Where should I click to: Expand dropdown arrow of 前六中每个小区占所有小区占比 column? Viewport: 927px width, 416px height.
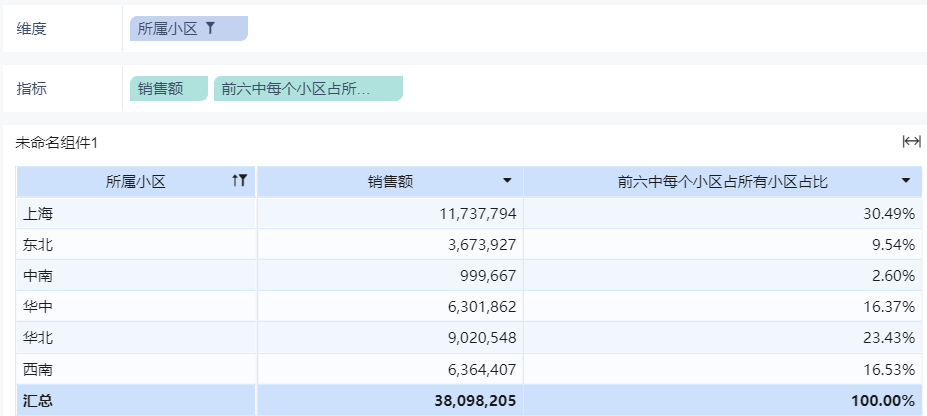tap(906, 181)
